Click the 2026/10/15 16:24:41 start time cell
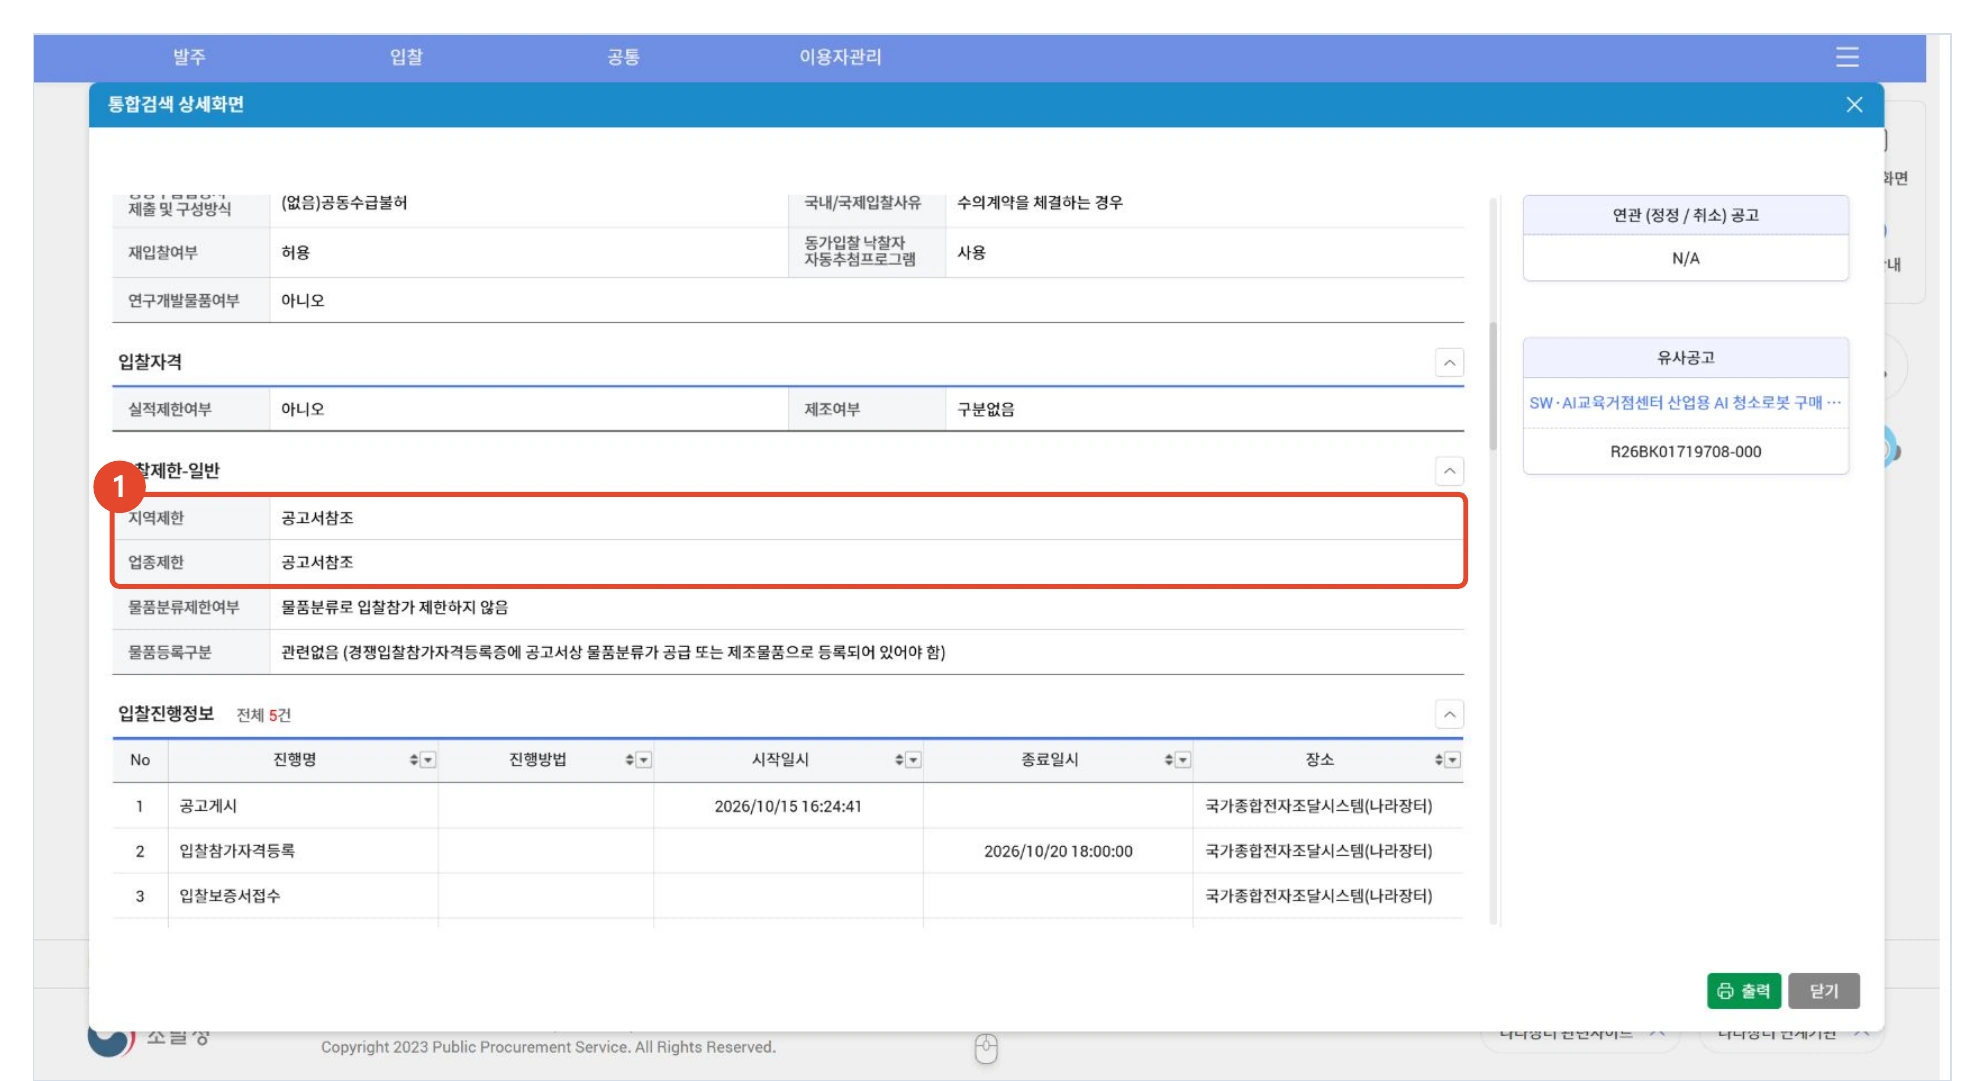 click(788, 806)
